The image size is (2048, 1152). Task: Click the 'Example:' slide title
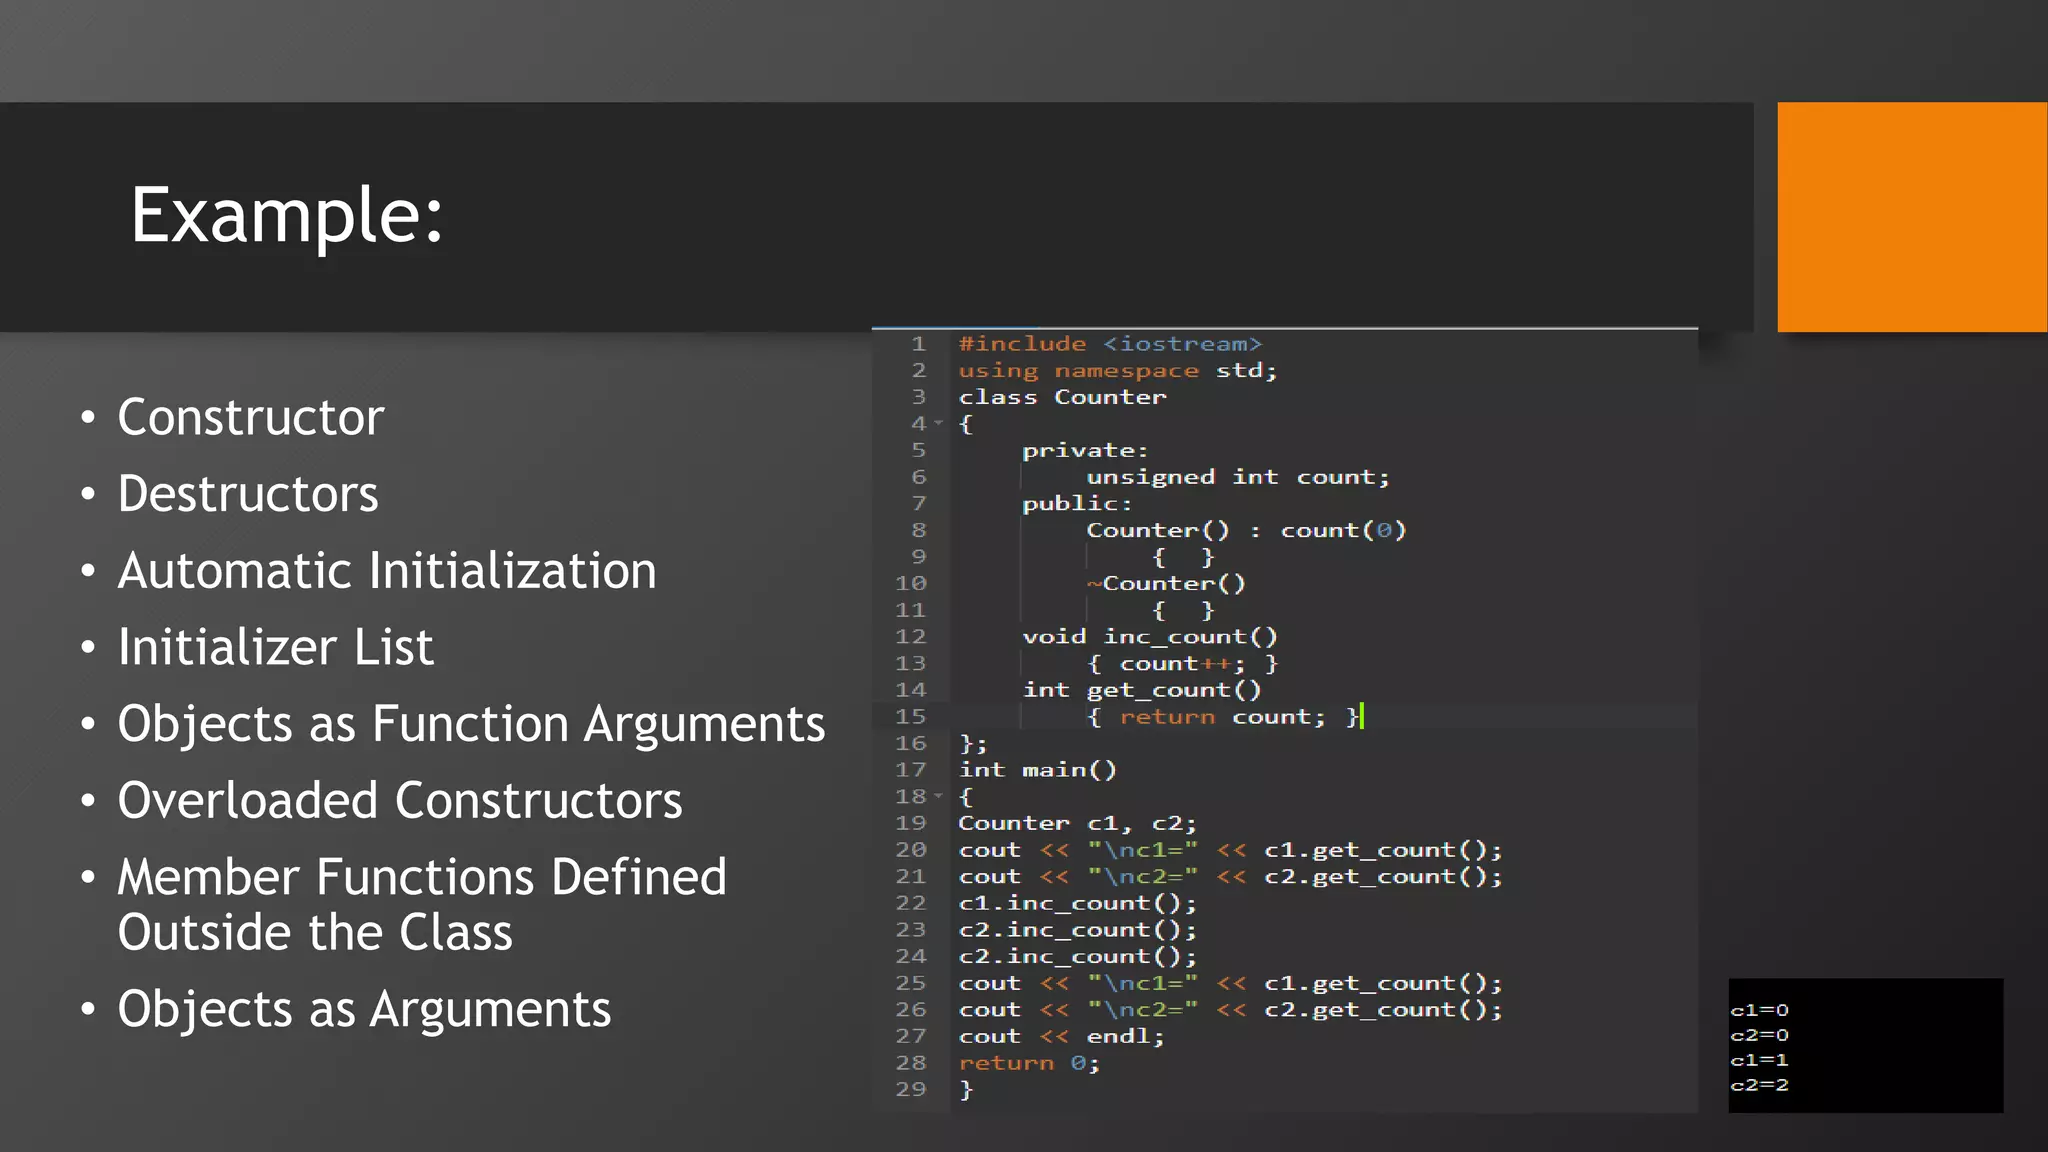point(287,216)
